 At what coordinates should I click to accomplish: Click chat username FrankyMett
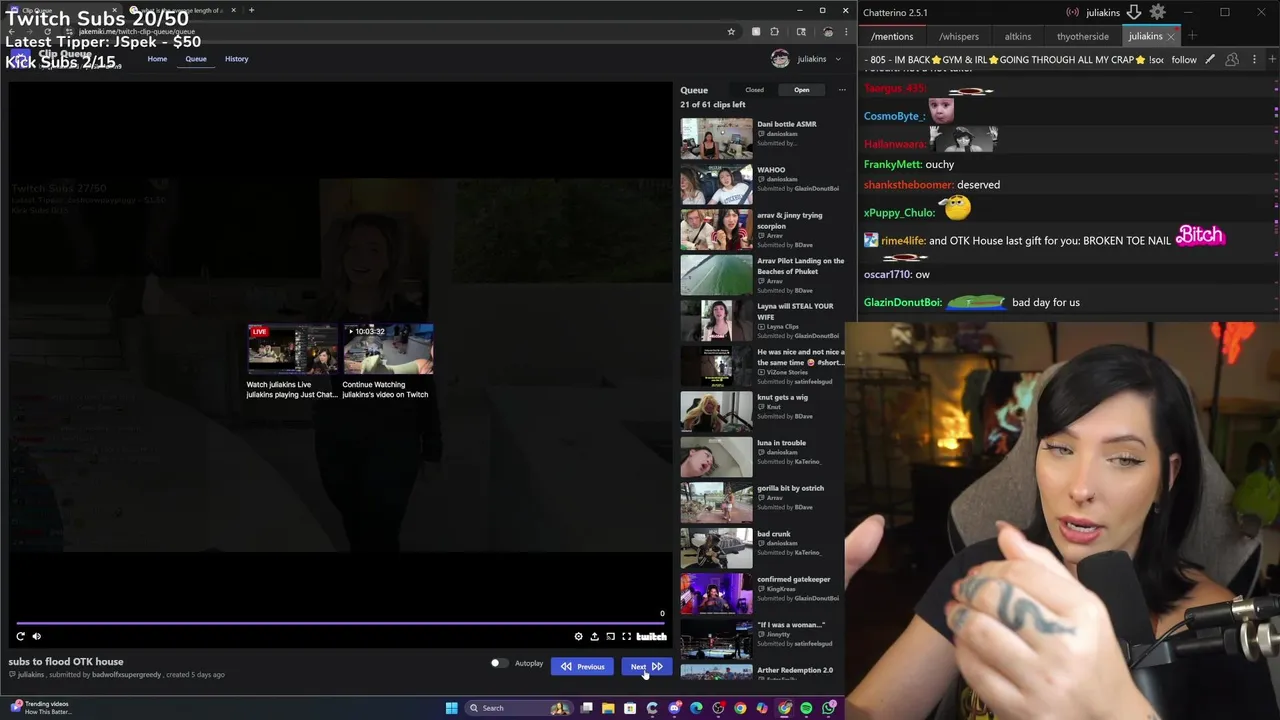pyautogui.click(x=892, y=165)
